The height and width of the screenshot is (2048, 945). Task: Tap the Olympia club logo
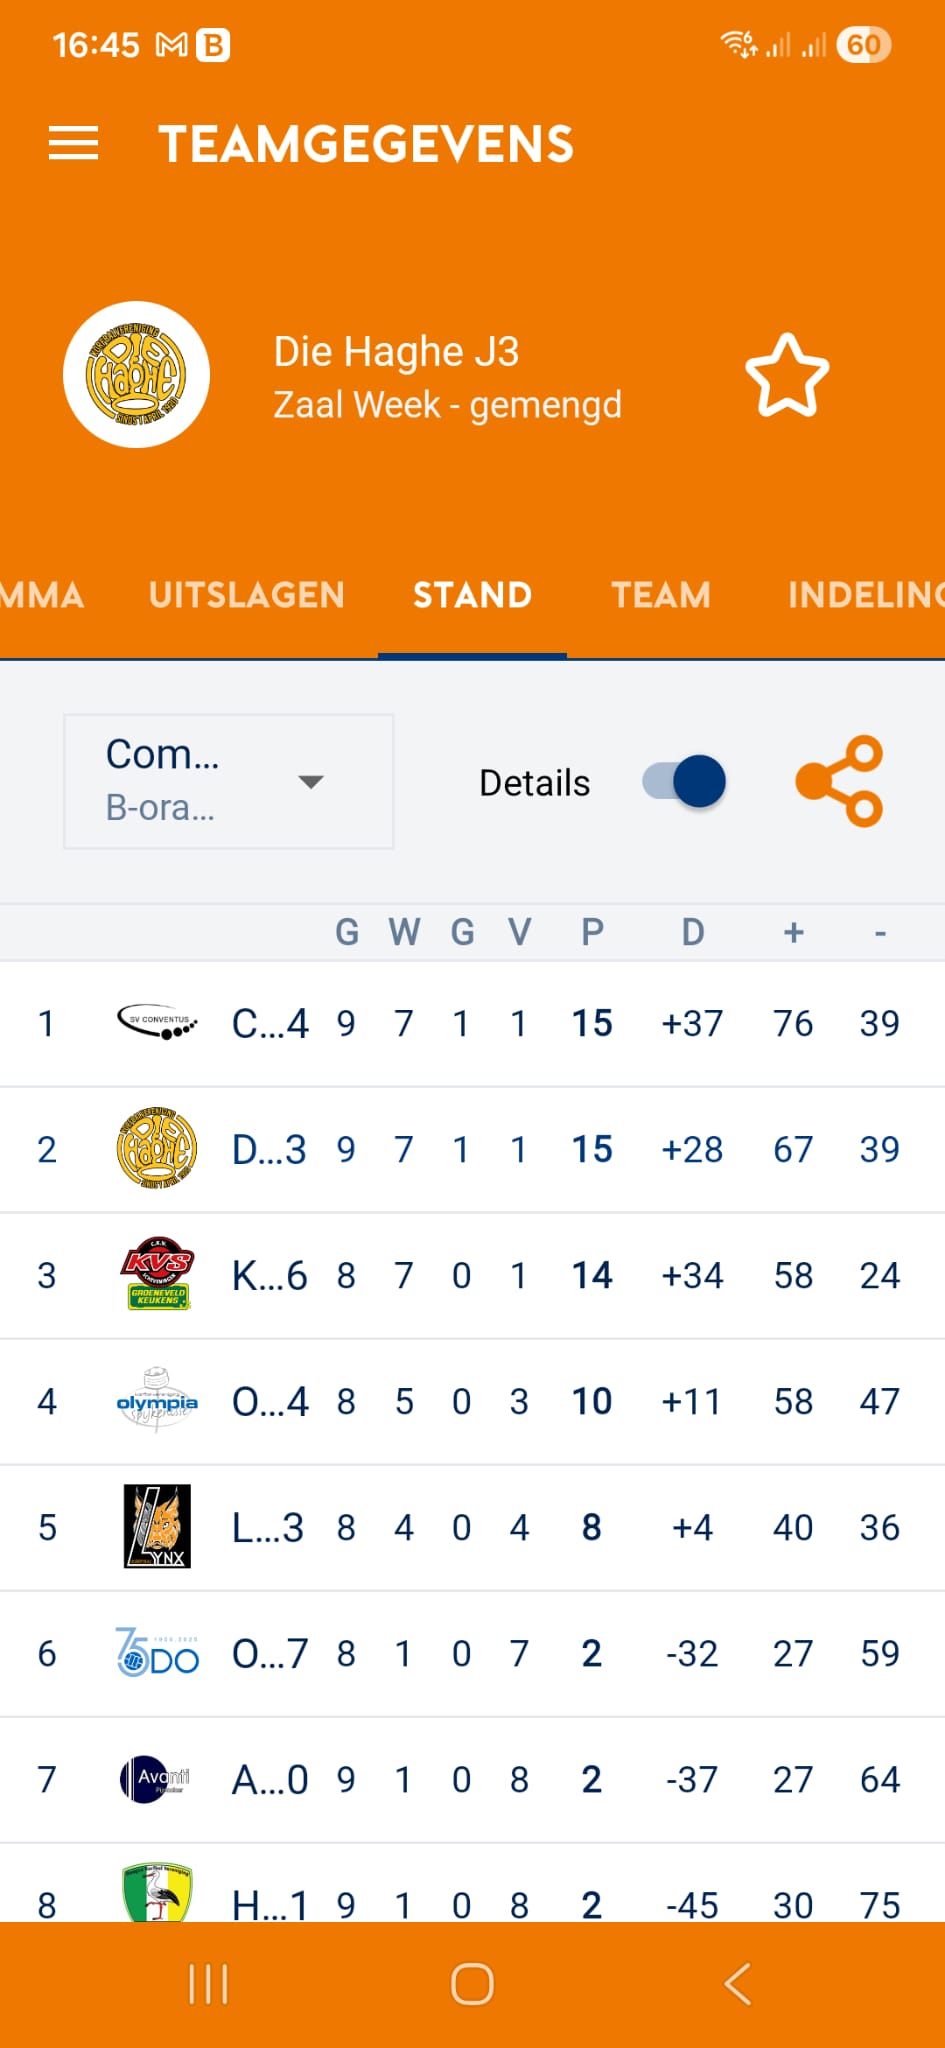click(x=157, y=1401)
